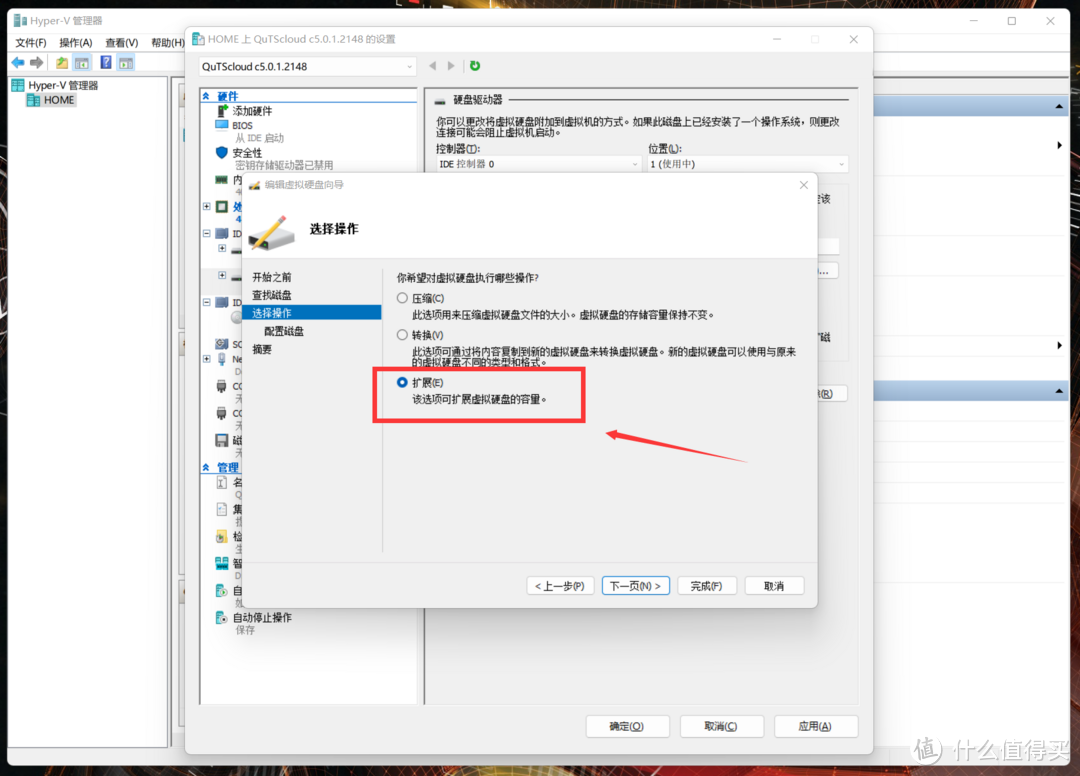This screenshot has width=1080, height=776.
Task: Select the floppy diskette drive icon
Action: (x=222, y=440)
